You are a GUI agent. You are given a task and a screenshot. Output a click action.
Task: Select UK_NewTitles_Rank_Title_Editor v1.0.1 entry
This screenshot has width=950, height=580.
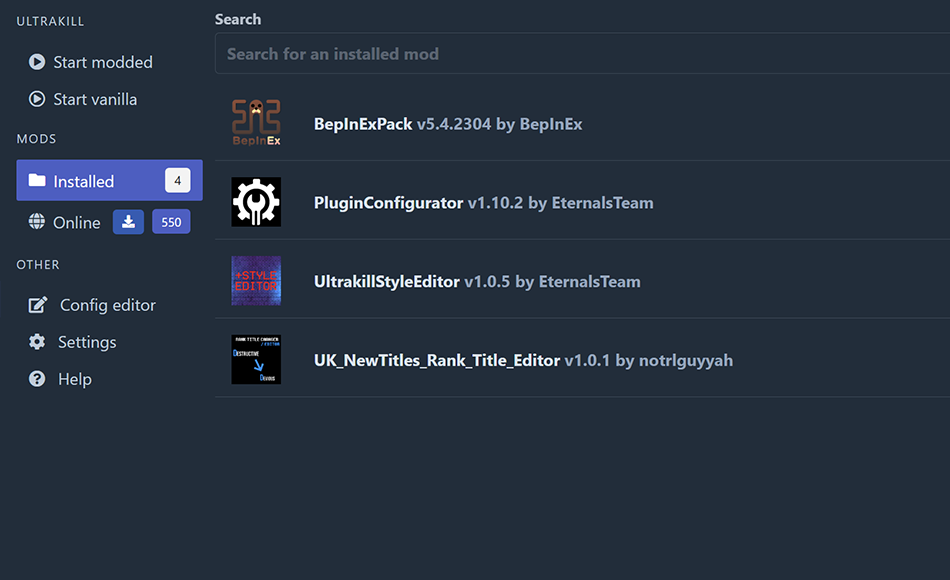click(x=582, y=360)
